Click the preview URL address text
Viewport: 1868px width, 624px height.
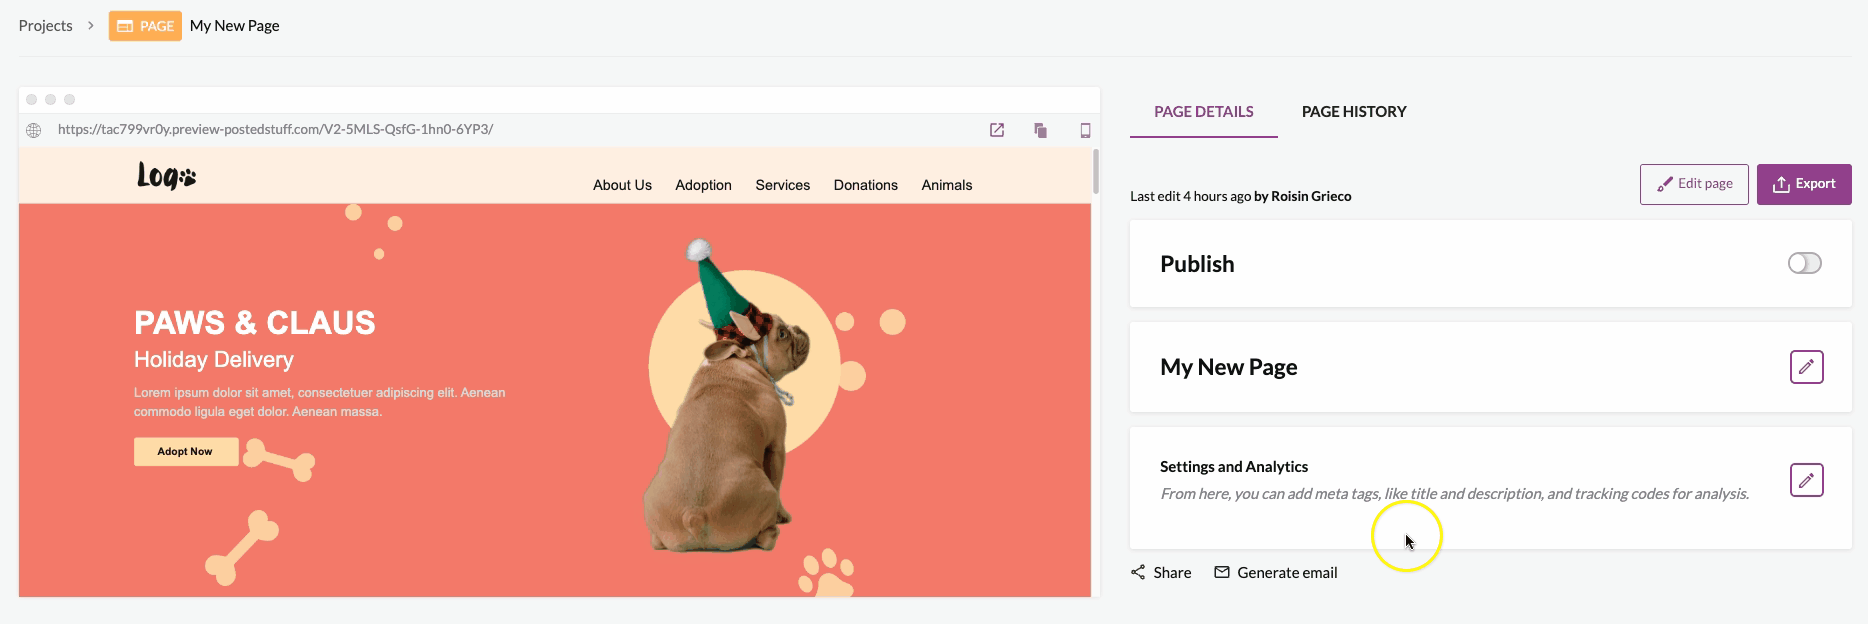(275, 130)
